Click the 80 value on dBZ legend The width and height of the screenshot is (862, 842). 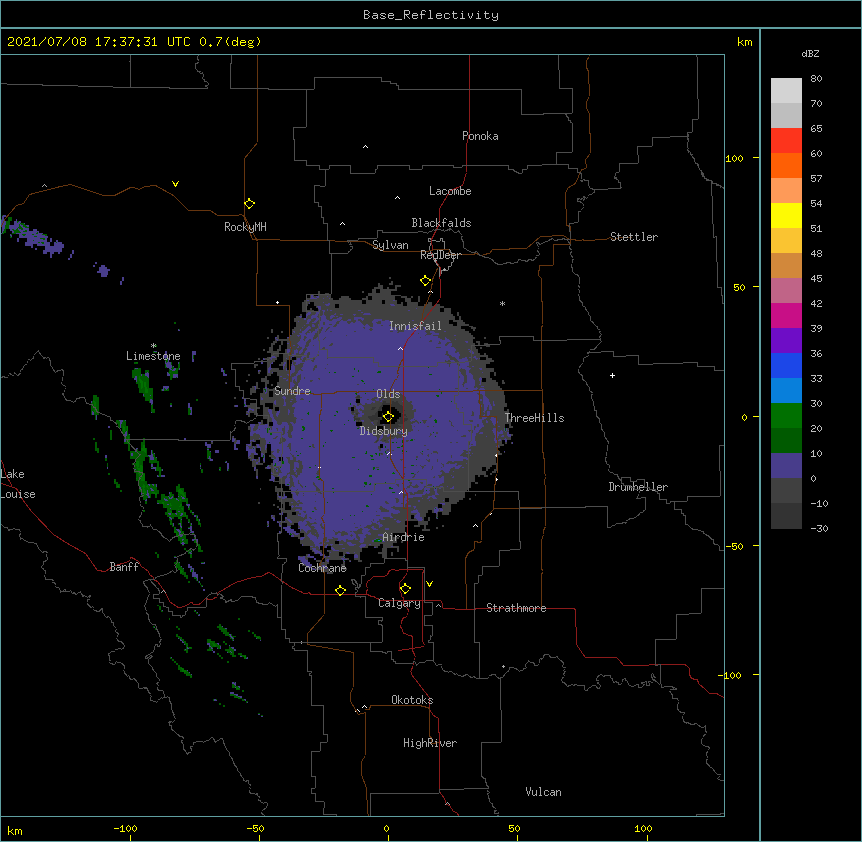(816, 79)
